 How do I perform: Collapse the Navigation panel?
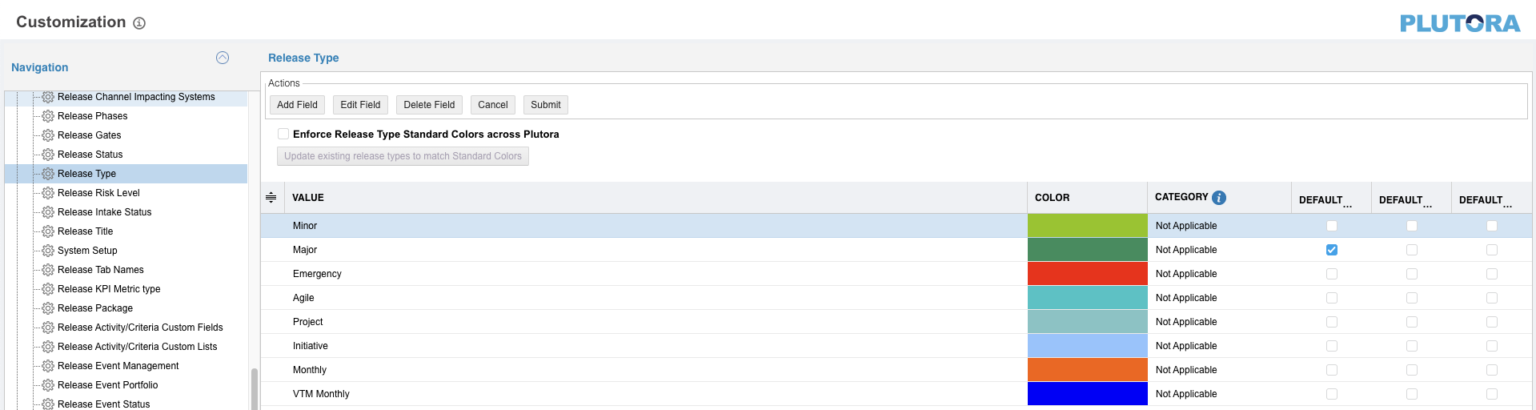[x=222, y=58]
